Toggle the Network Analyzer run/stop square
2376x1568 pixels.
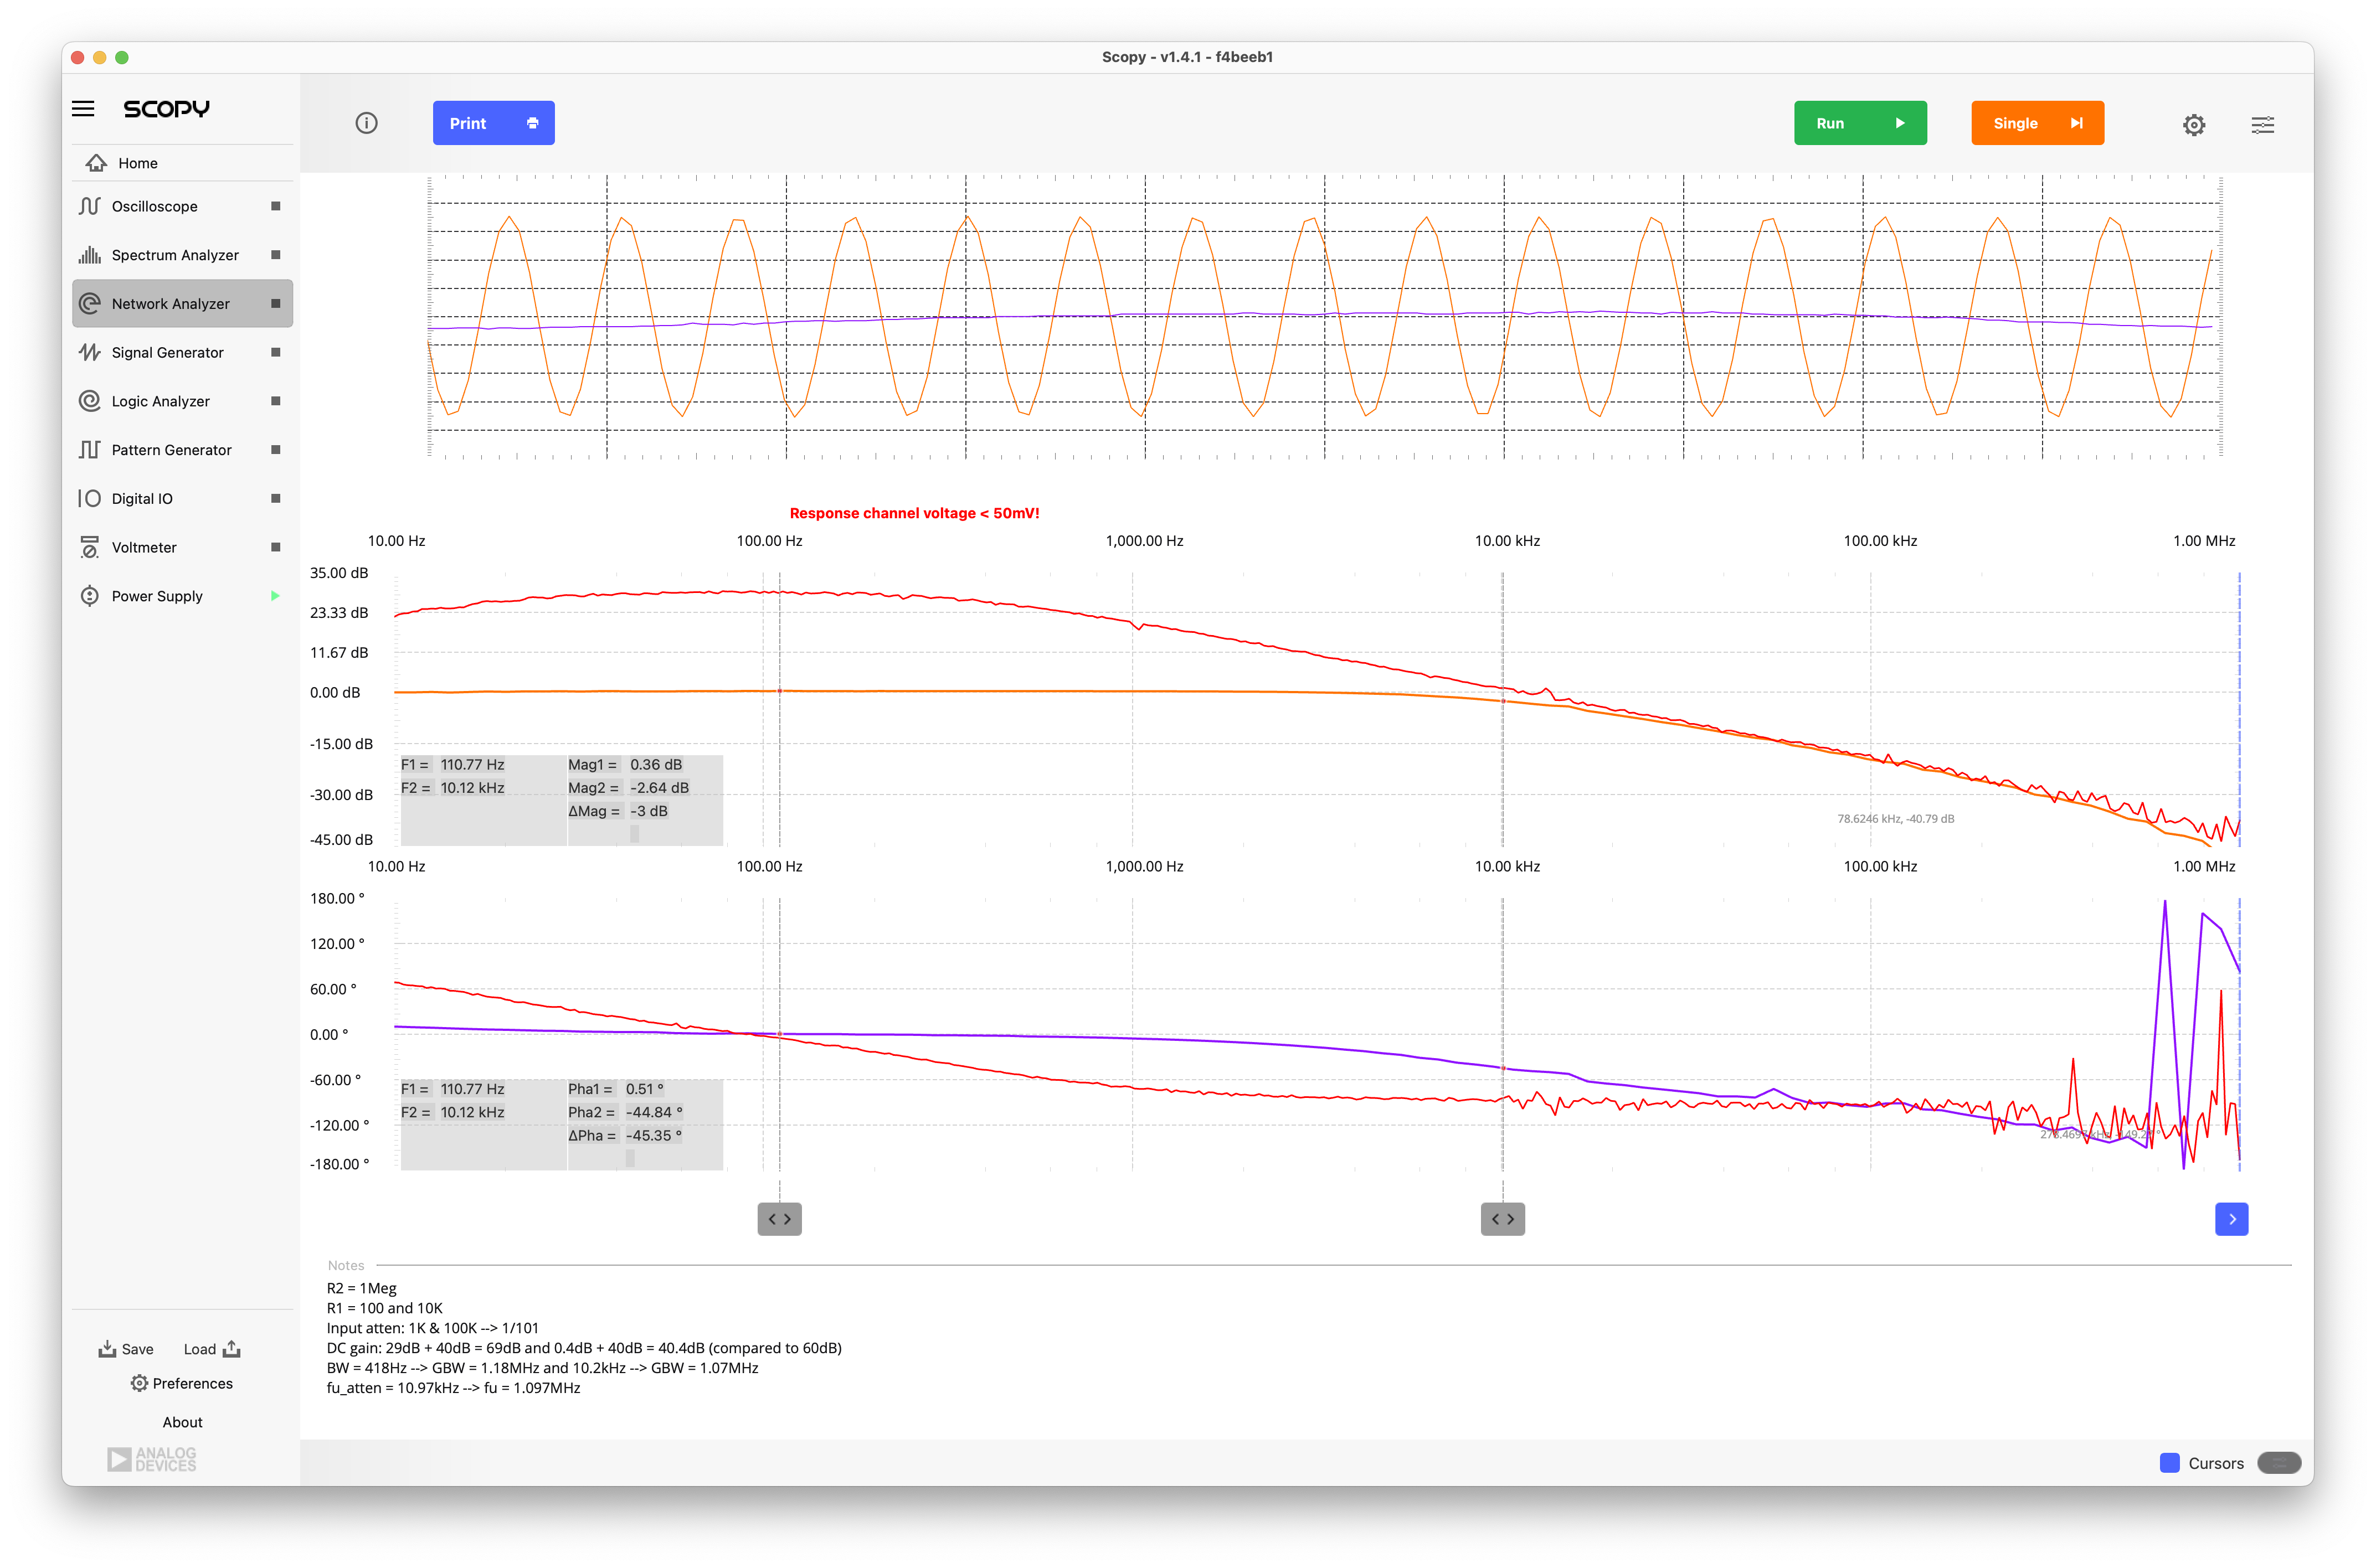click(276, 303)
